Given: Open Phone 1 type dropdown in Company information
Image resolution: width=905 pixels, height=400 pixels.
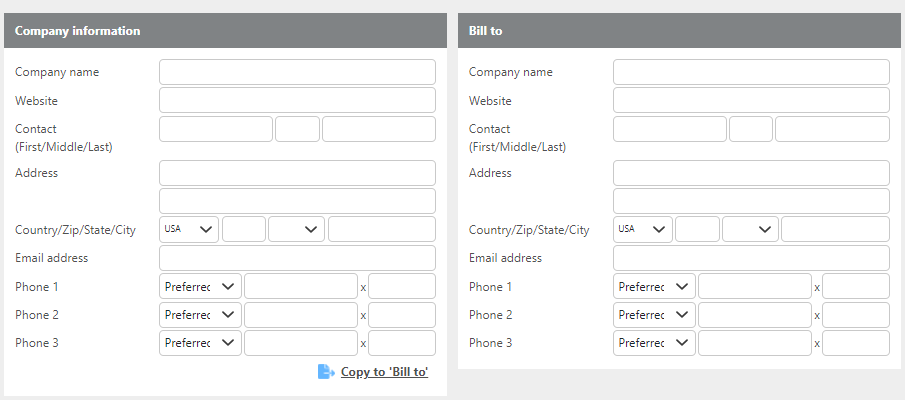Looking at the screenshot, I should click(200, 286).
